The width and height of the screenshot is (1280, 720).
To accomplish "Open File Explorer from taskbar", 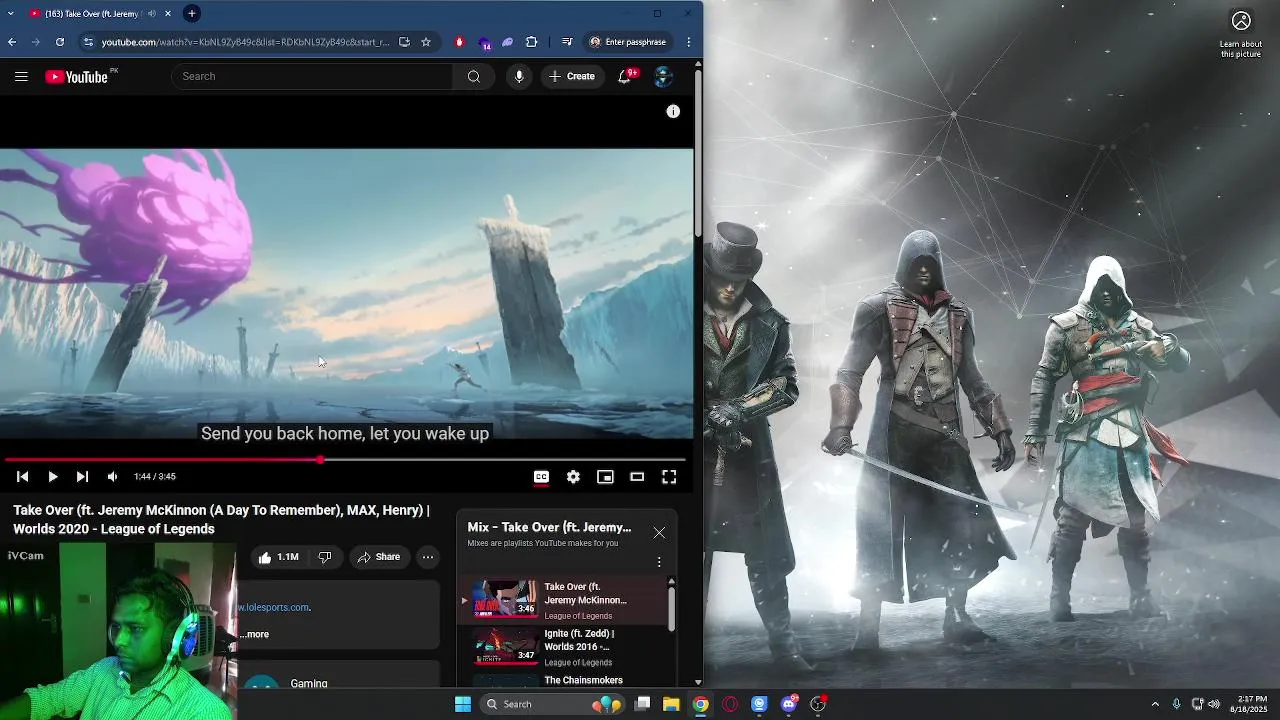I will [x=671, y=704].
